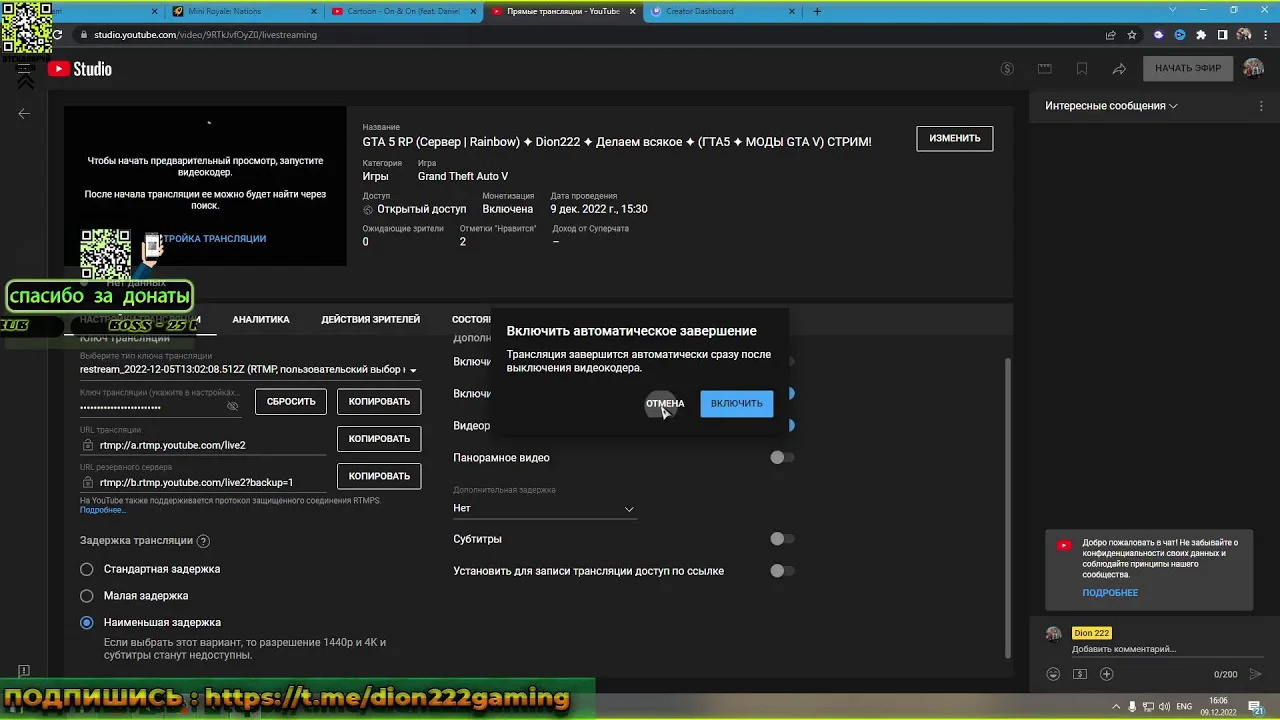Open a new browser tab with plus

click(817, 11)
